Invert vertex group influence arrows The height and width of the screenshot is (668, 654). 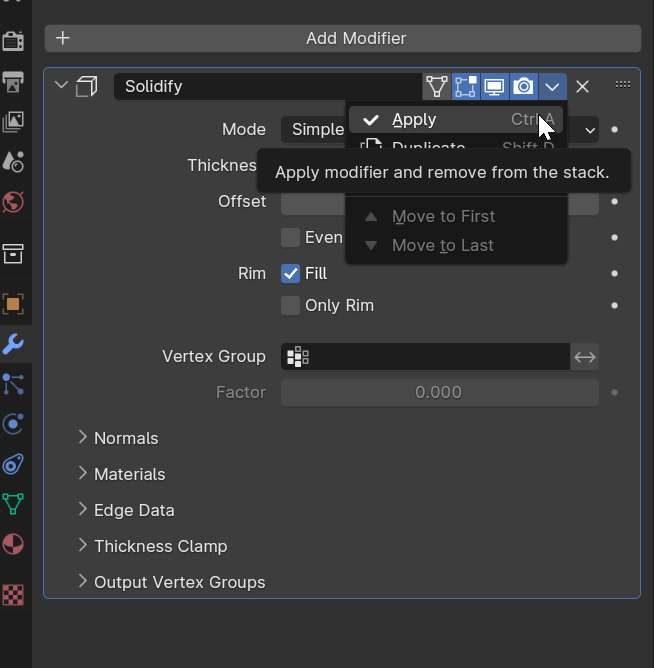[x=585, y=357]
